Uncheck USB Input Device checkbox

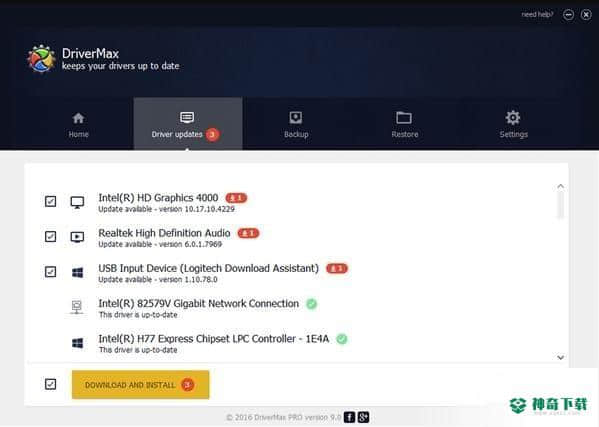coord(50,272)
